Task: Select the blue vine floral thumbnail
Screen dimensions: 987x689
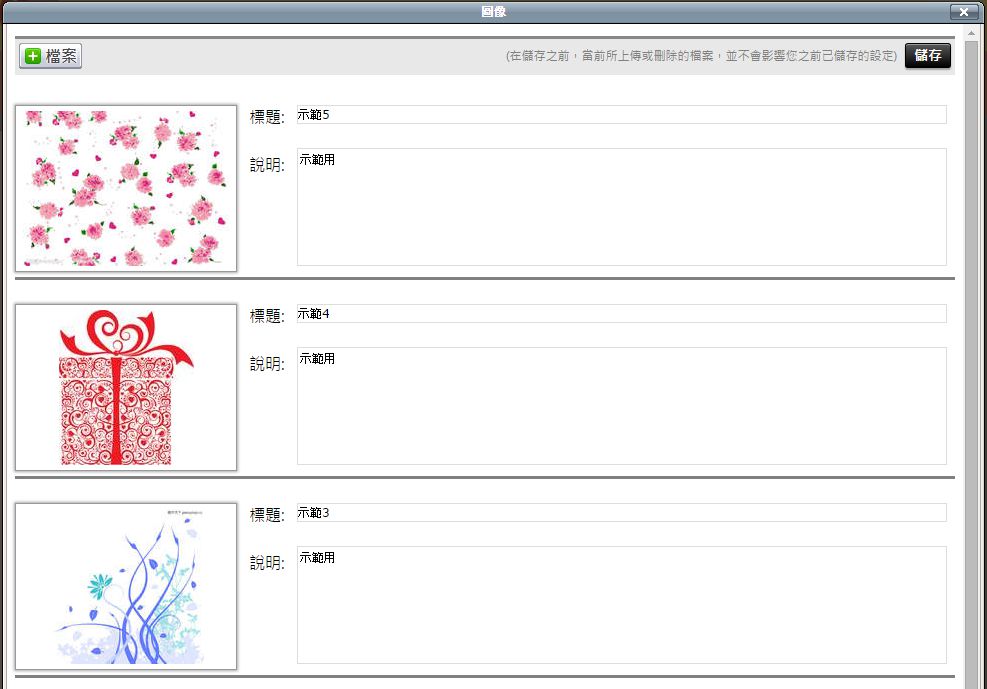Action: (126, 586)
